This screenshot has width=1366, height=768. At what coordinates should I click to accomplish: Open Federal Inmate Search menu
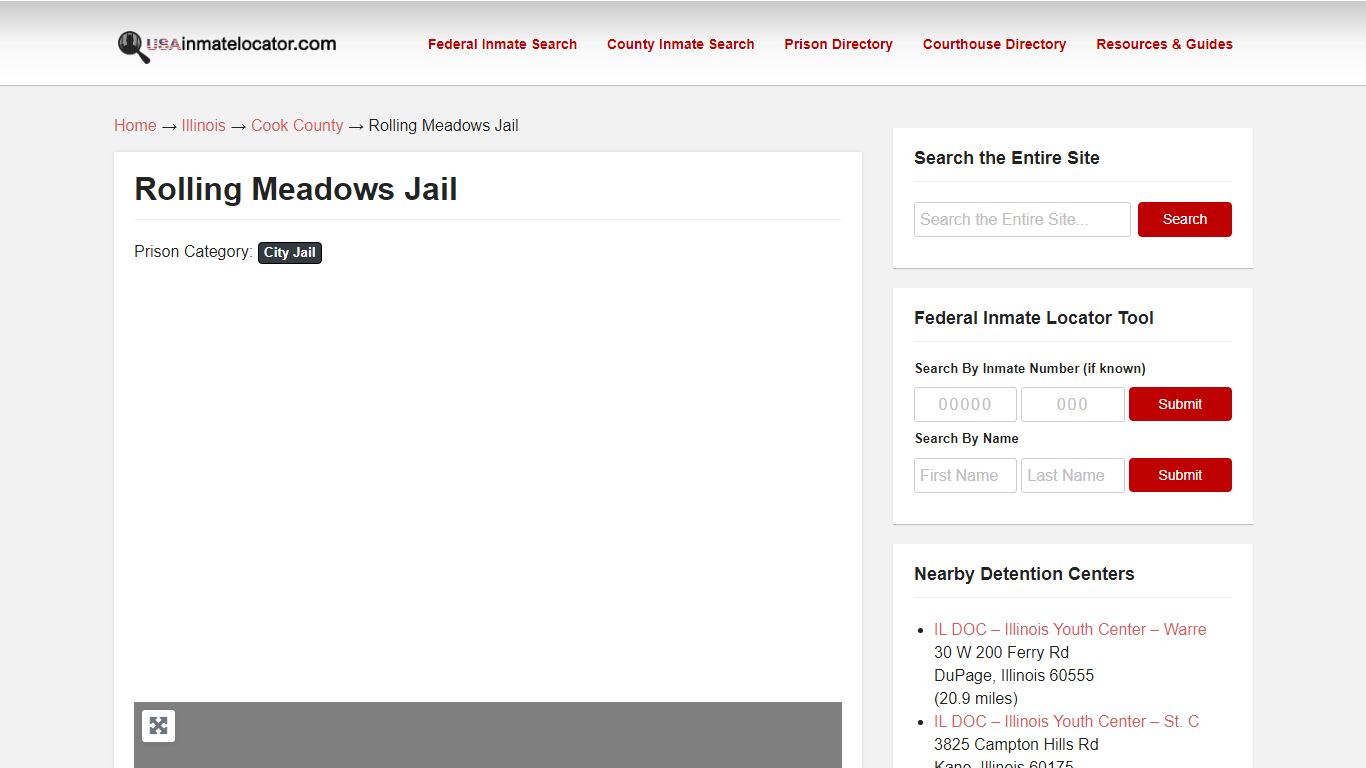tap(502, 44)
